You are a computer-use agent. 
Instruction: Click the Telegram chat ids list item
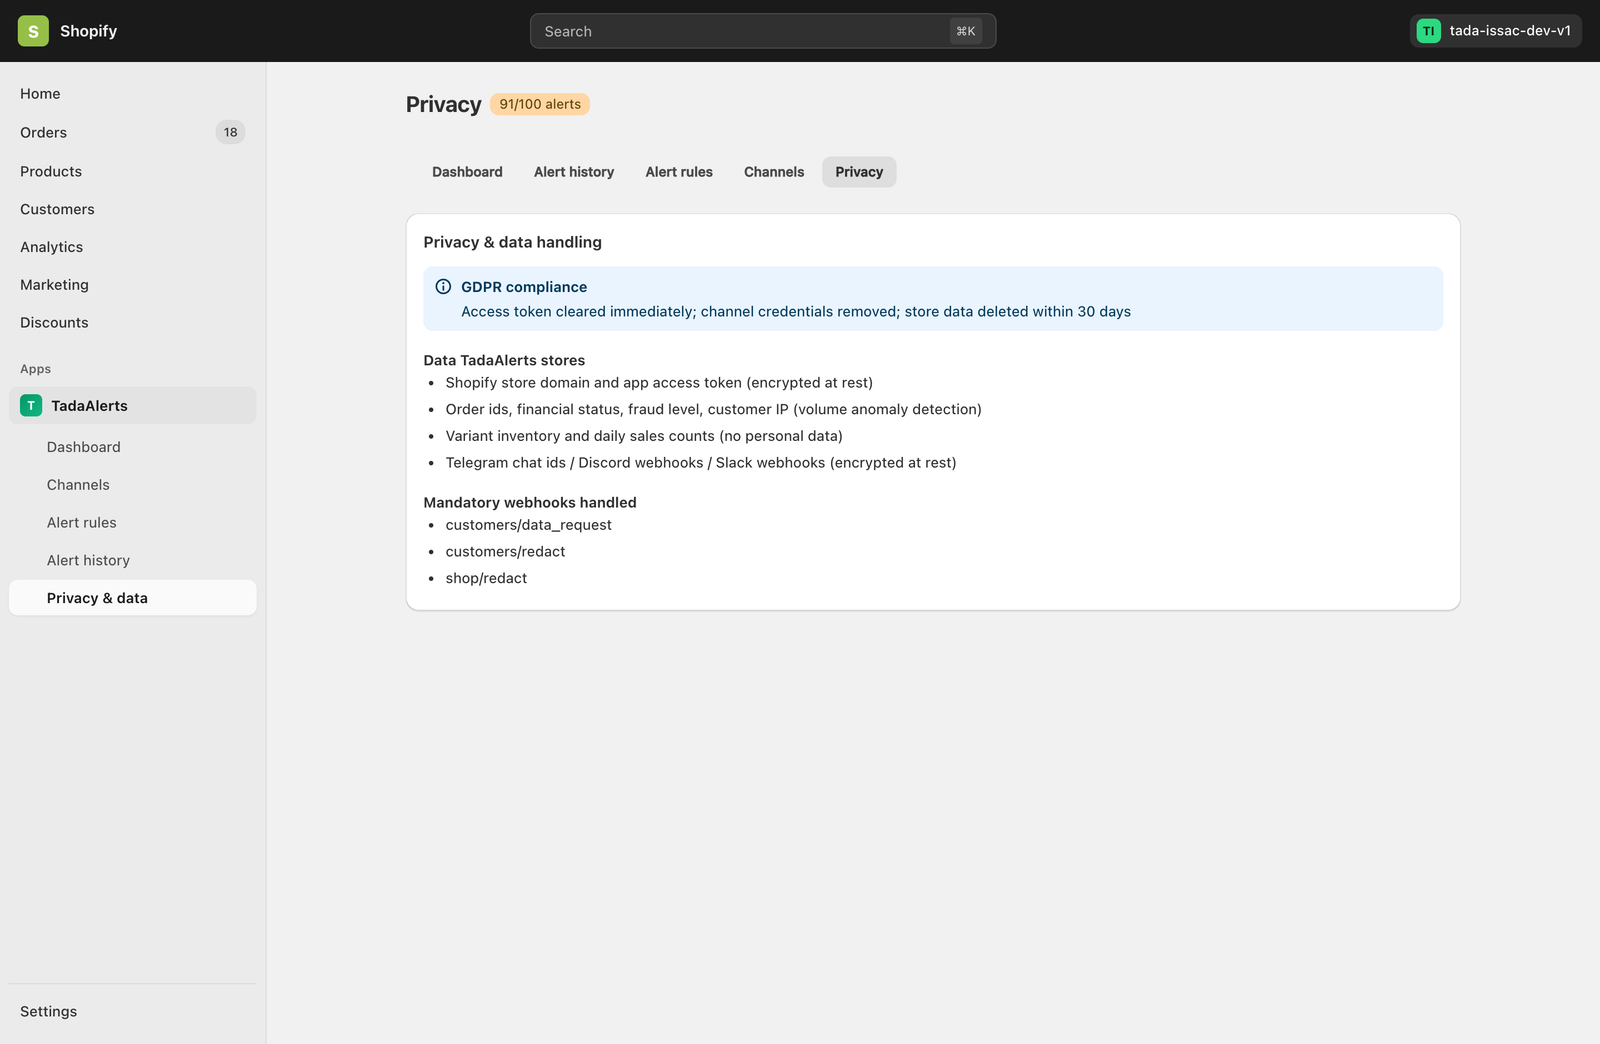point(701,463)
